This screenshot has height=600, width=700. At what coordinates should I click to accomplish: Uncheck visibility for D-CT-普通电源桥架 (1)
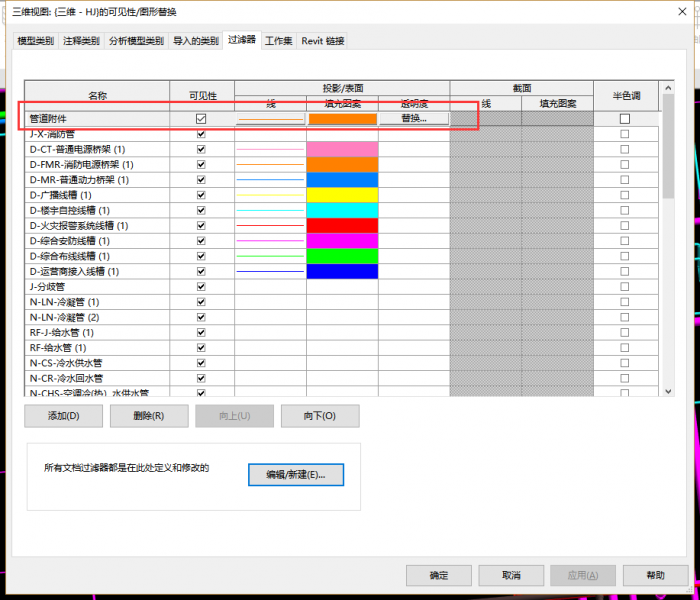tap(201, 149)
